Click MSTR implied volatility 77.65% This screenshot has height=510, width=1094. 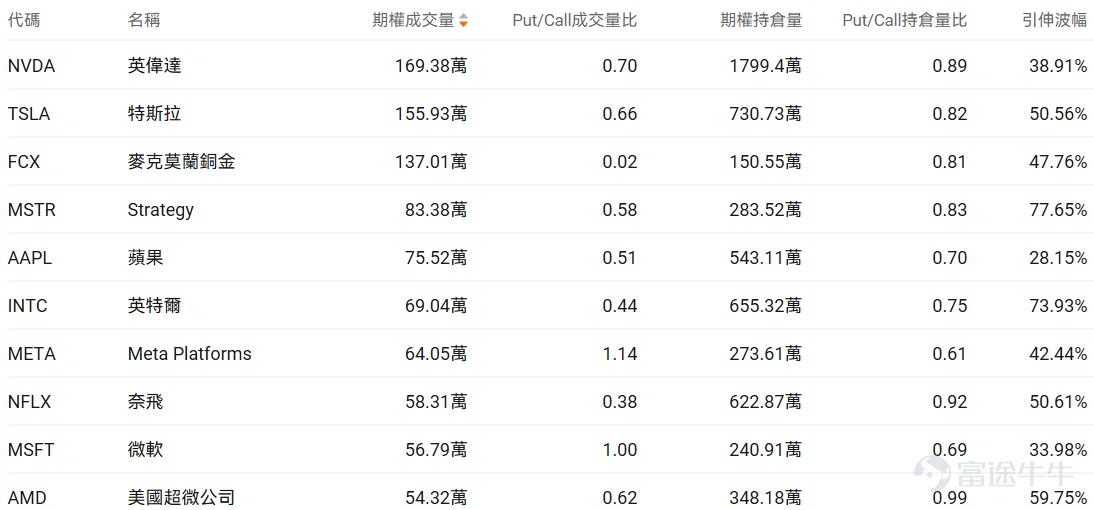tap(1058, 210)
